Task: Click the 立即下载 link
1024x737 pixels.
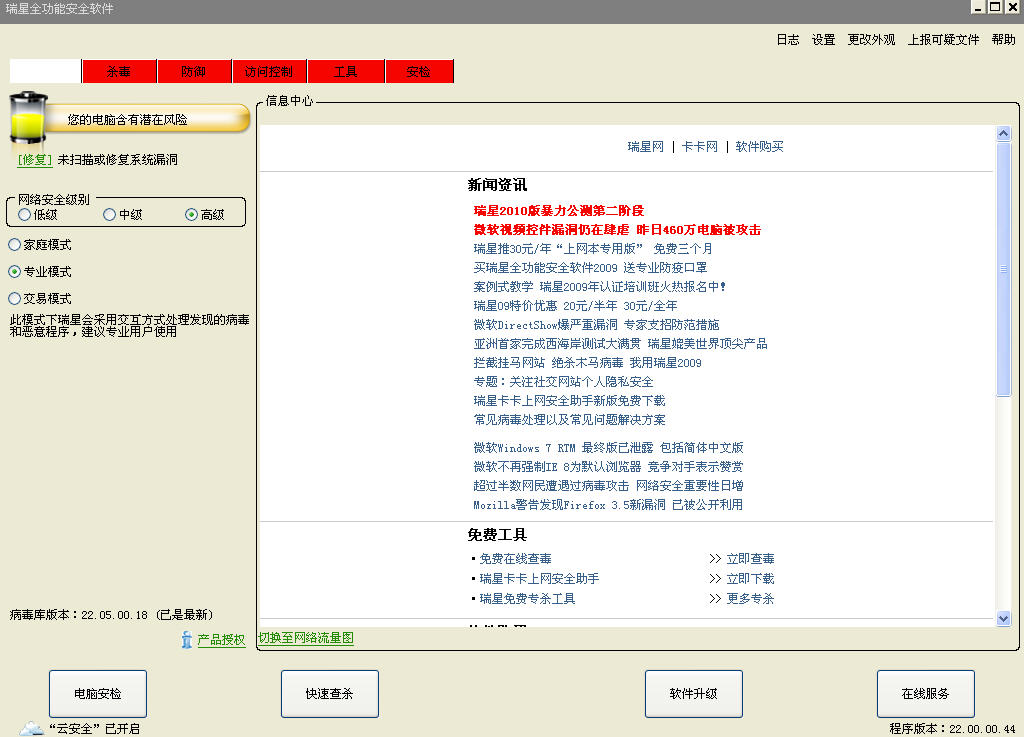Action: click(750, 578)
